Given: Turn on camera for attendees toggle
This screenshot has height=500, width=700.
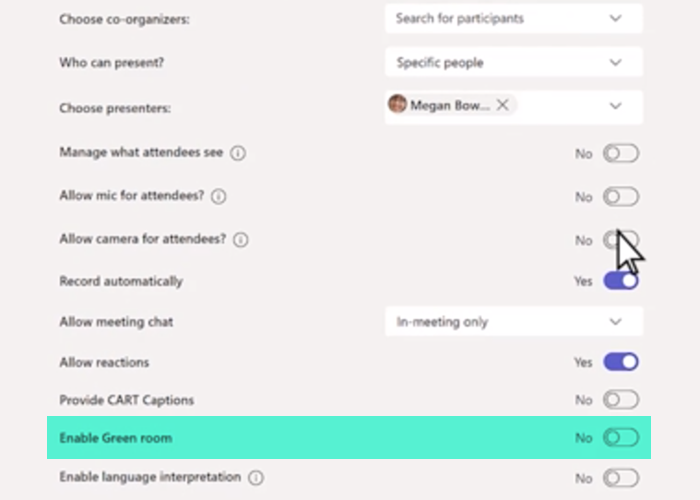Looking at the screenshot, I should point(620,240).
